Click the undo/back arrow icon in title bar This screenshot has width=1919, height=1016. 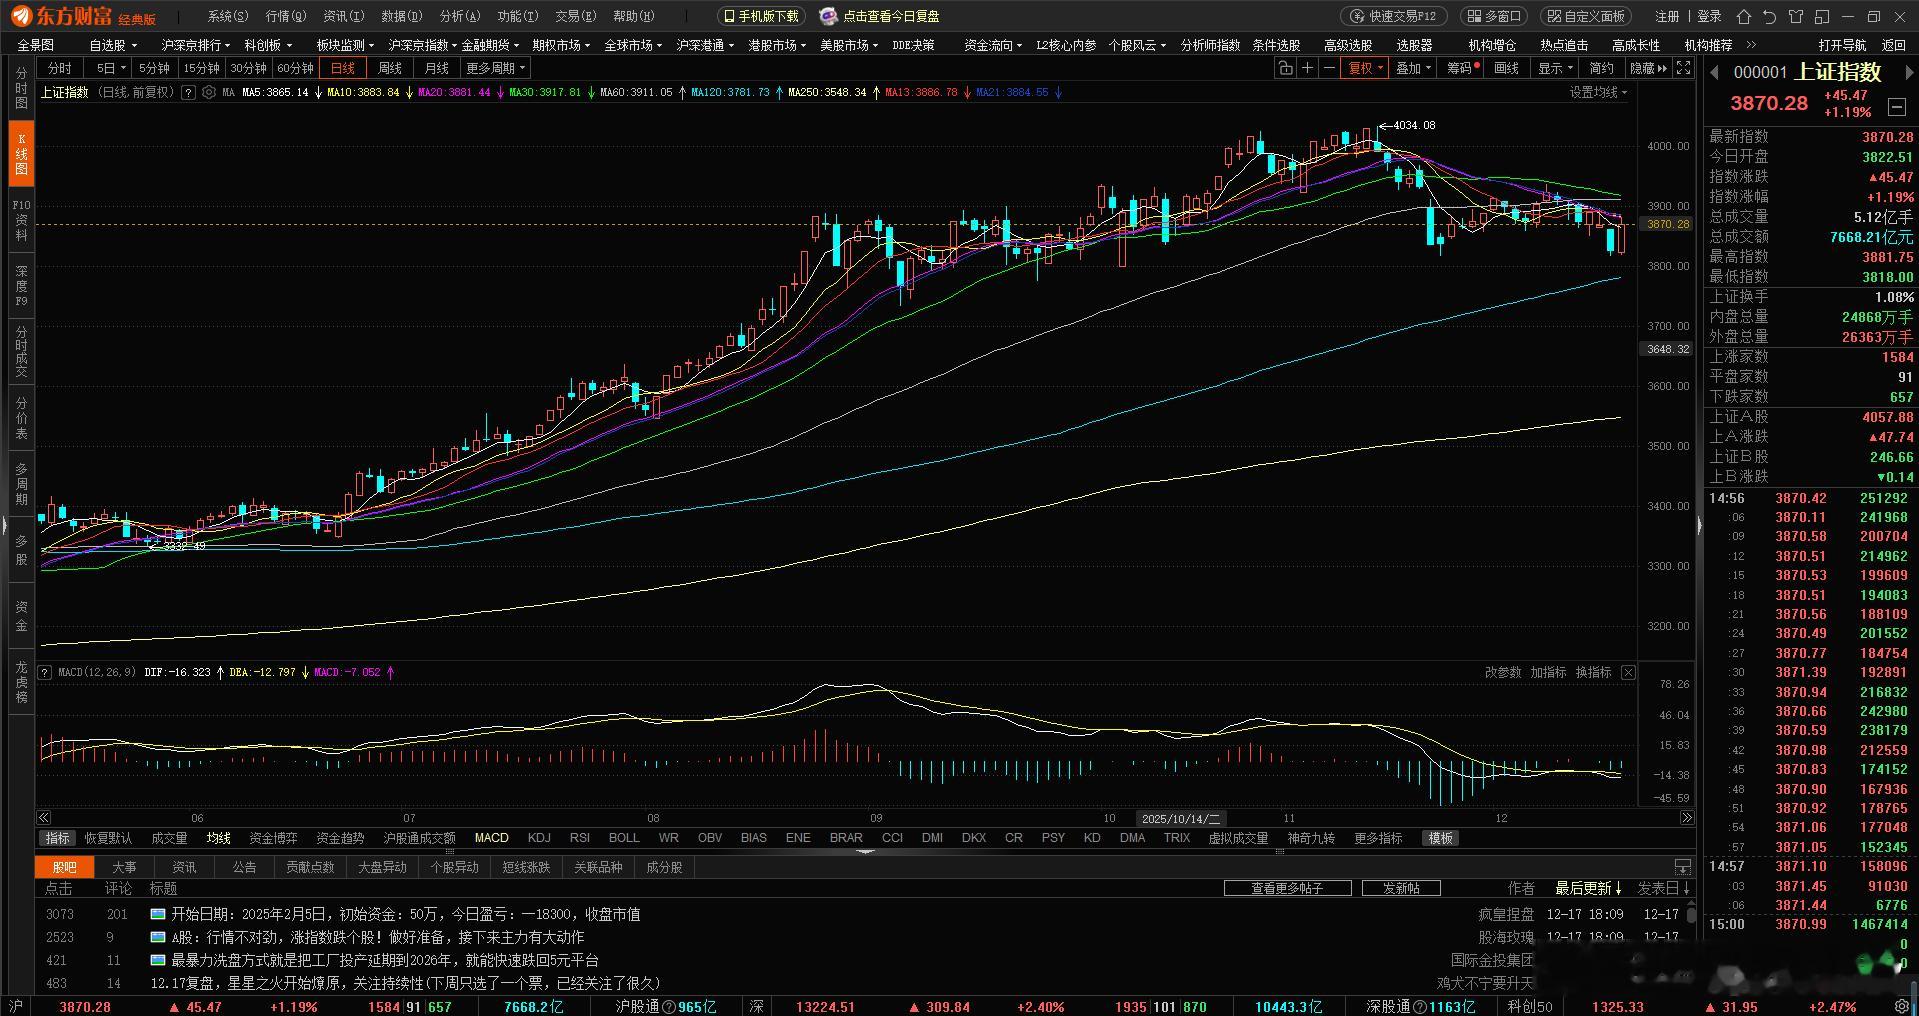pos(1770,16)
